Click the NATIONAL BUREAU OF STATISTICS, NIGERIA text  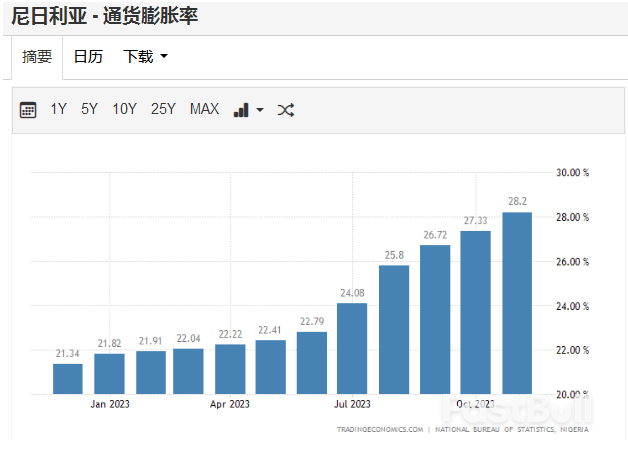[512, 430]
